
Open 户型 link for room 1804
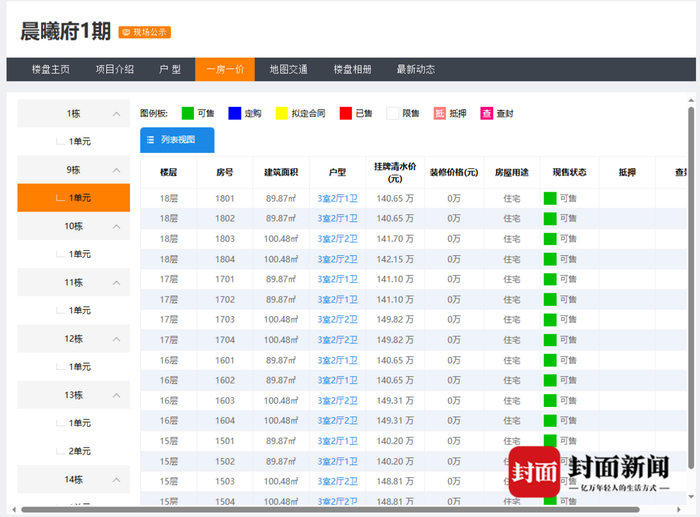338,259
